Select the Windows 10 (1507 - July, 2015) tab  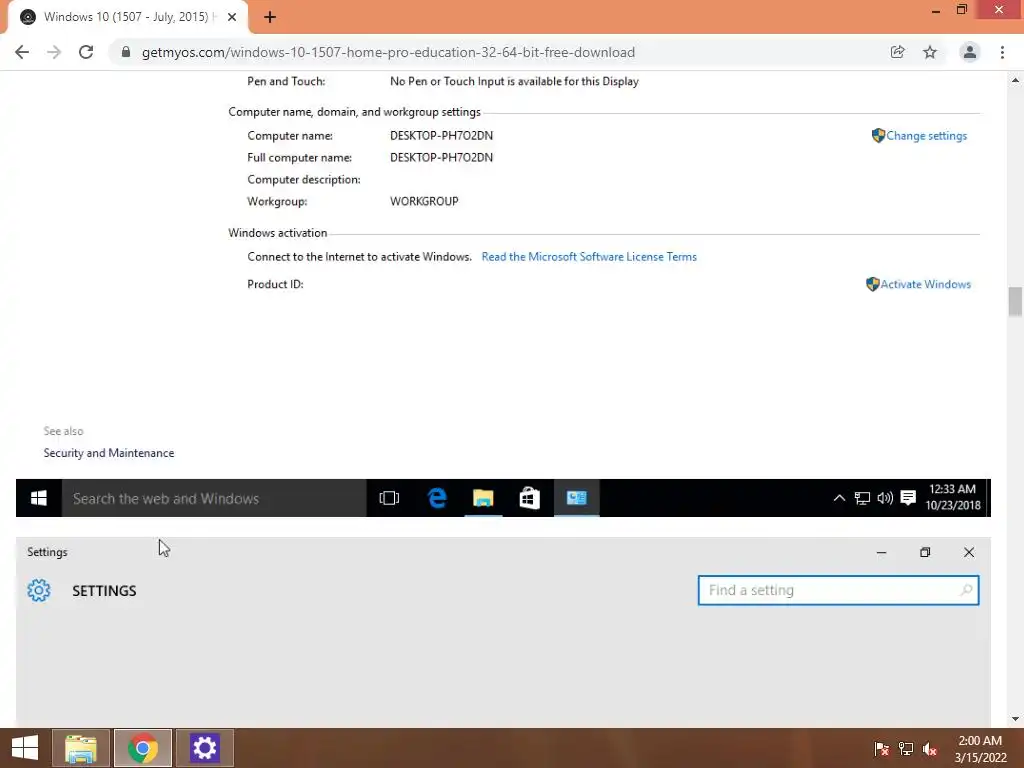[x=127, y=17]
